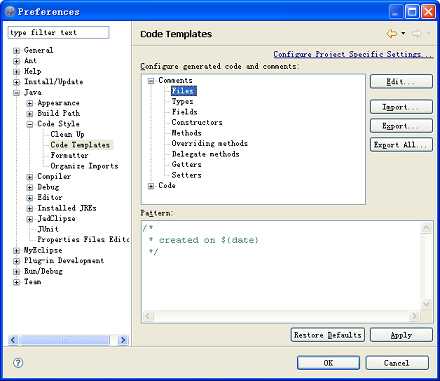This screenshot has height=381, width=440.
Task: Select the General tree label
Action: 38,50
